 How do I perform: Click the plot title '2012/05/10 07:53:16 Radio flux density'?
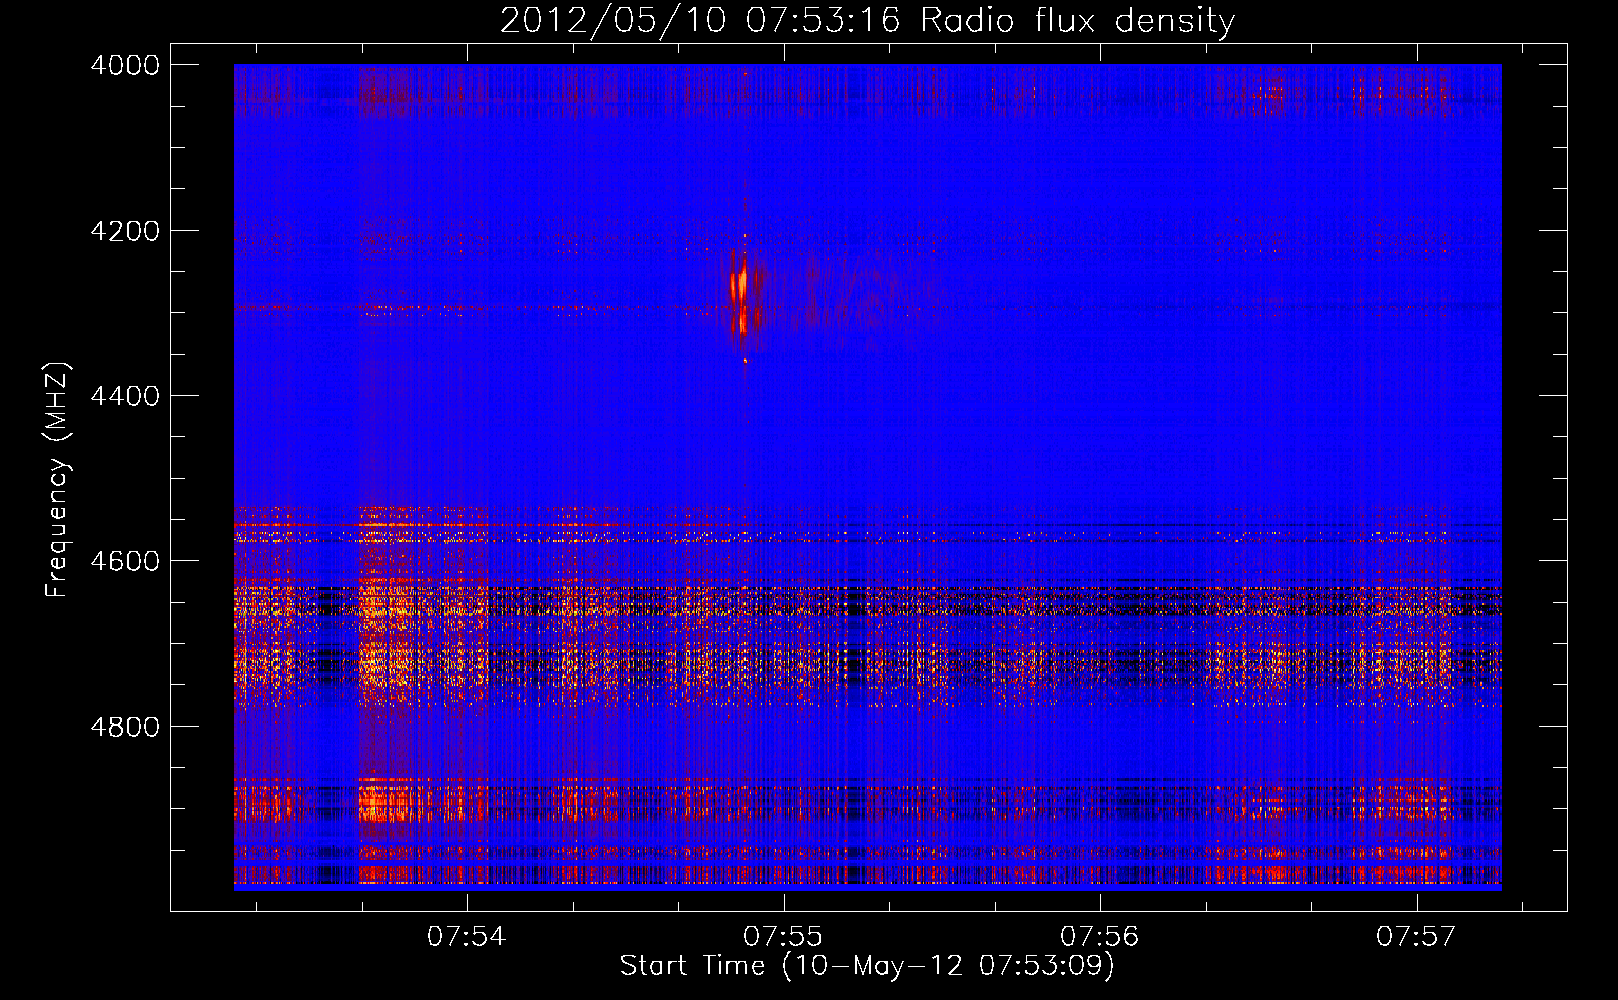(867, 21)
